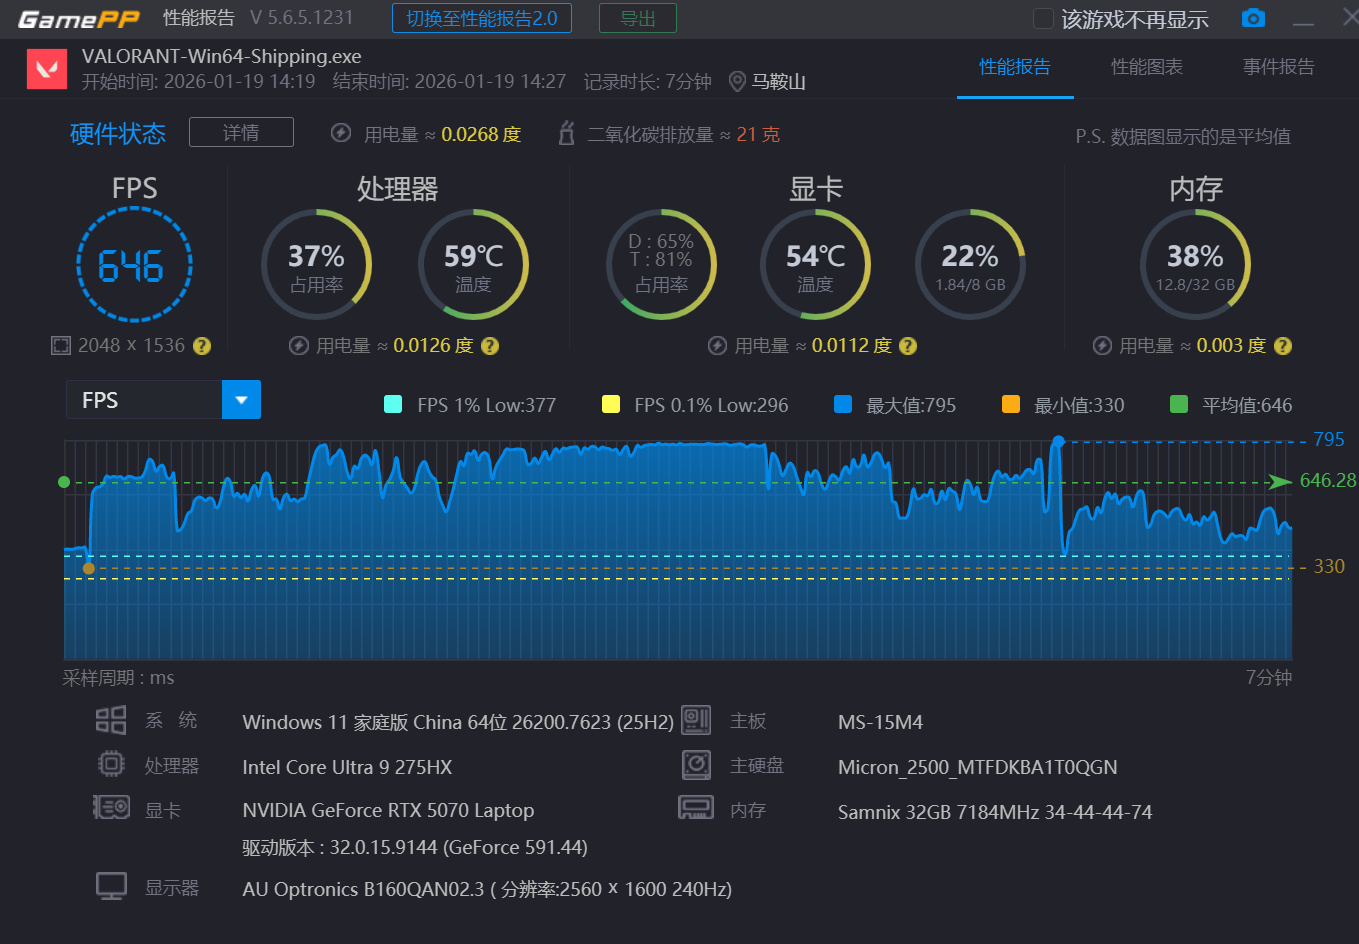
Task: Click the VALORANT-Win64-Shipping.exe title text
Action: click(x=222, y=57)
